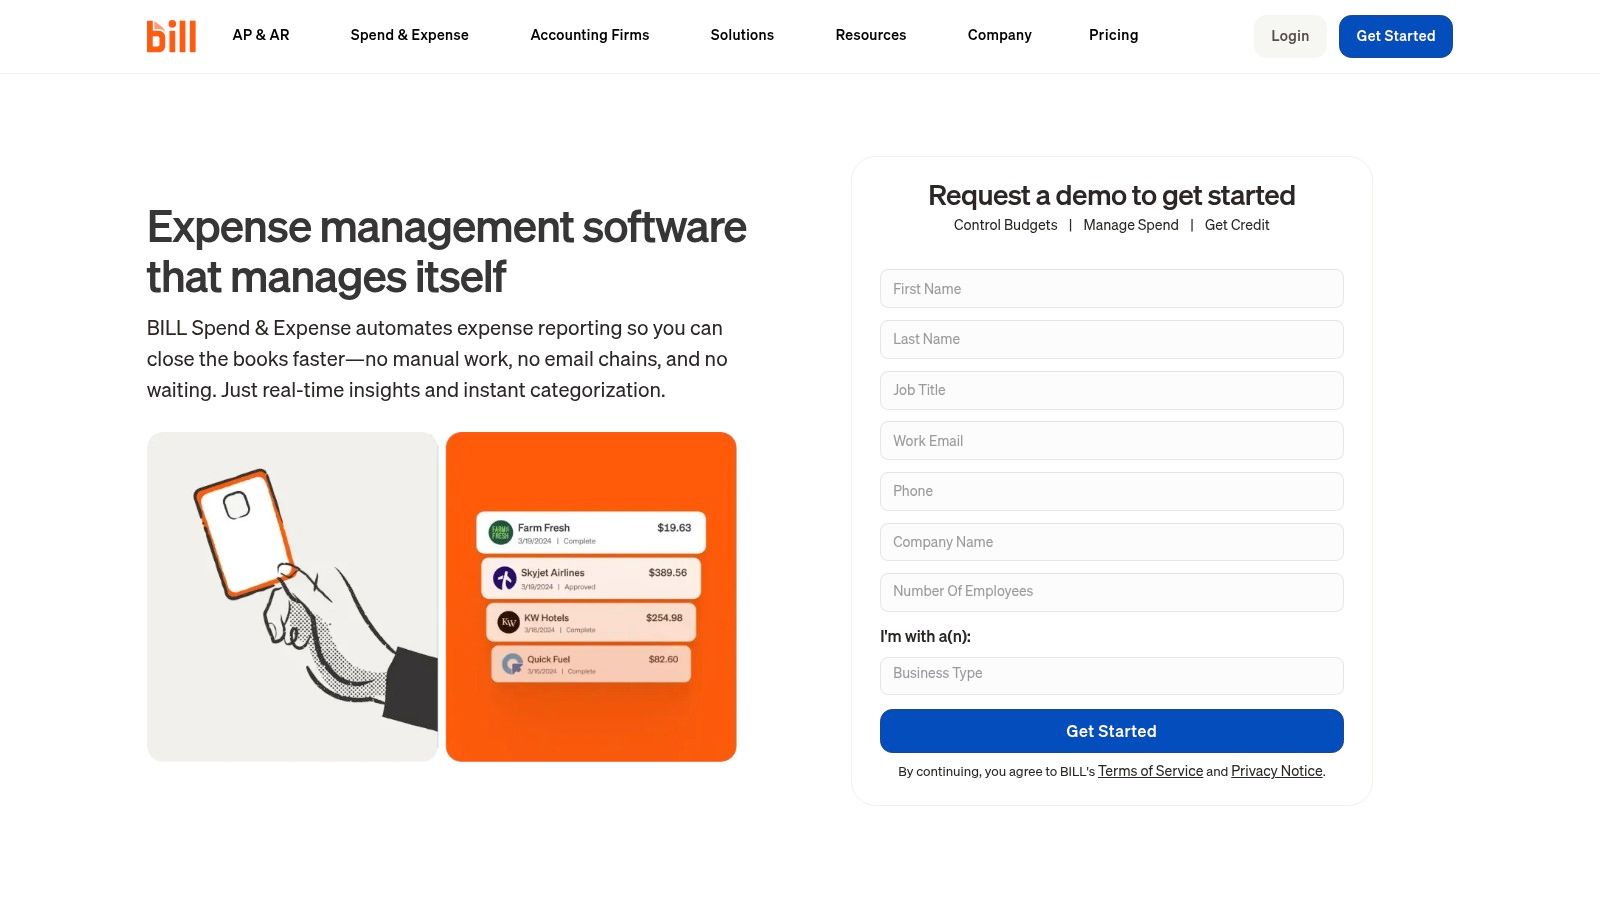This screenshot has width=1600, height=900.
Task: Click the hand holding card illustration
Action: tap(293, 597)
